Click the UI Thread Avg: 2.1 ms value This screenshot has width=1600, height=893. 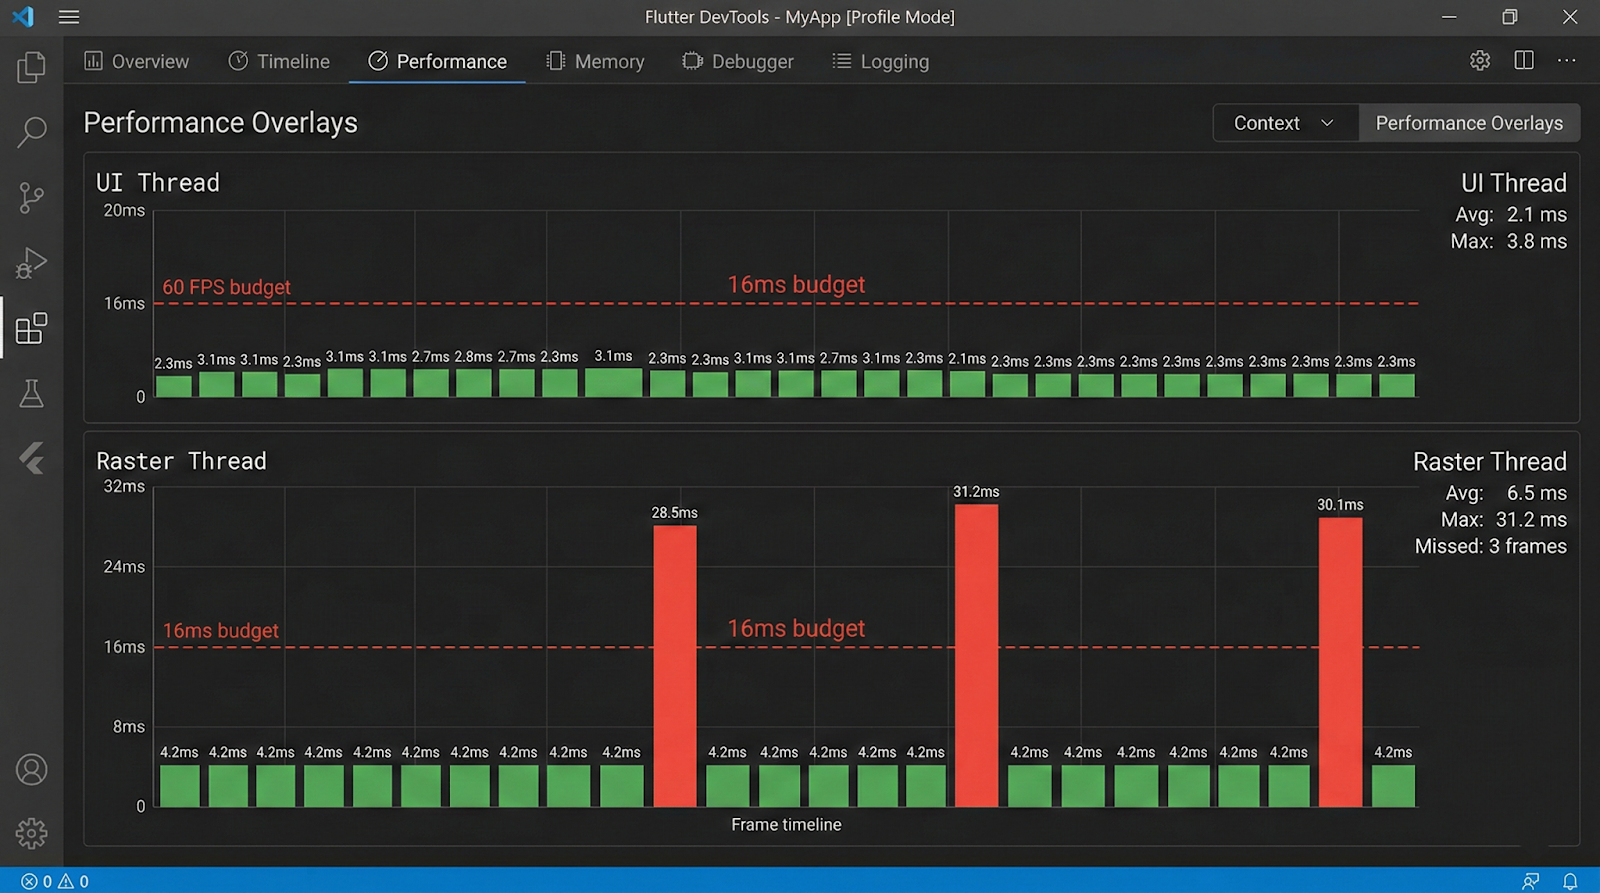tap(1510, 214)
